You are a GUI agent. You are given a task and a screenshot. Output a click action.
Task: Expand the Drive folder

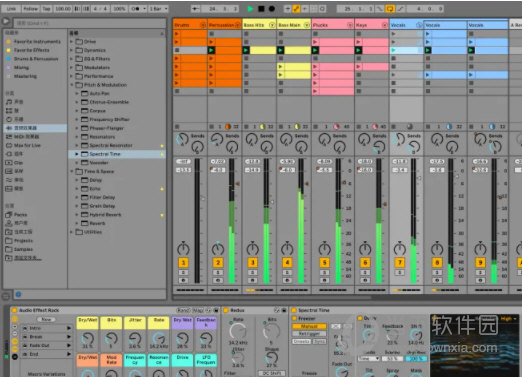click(x=71, y=42)
